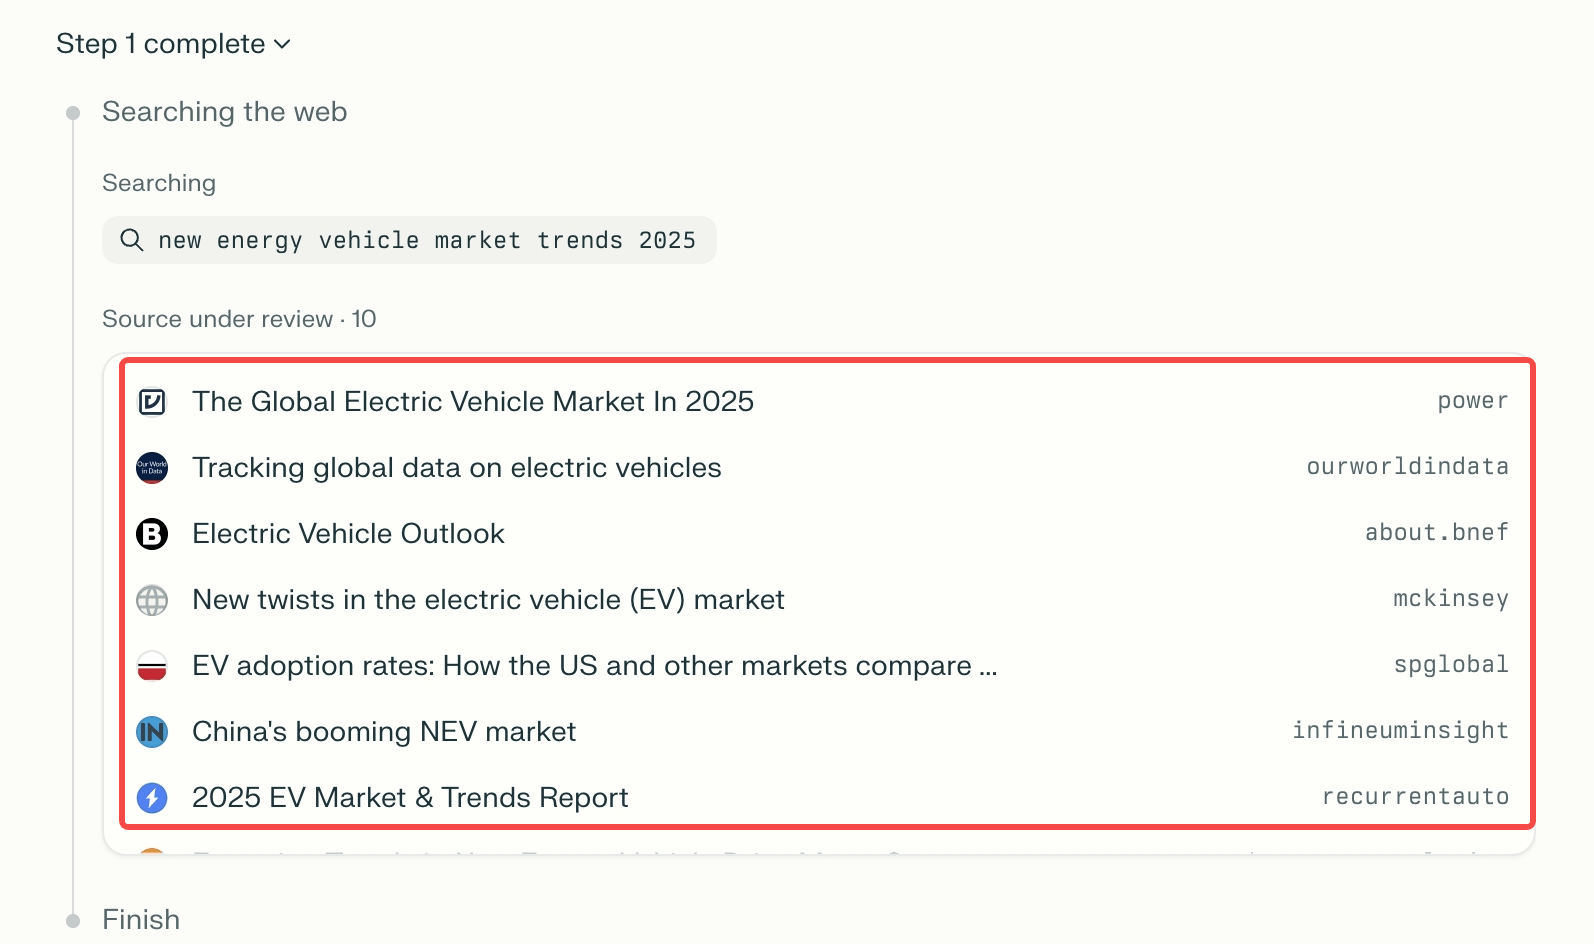Viewport: 1594px width, 944px height.
Task: Open The Global Electric Vehicle Market In 2025
Action: click(x=472, y=402)
